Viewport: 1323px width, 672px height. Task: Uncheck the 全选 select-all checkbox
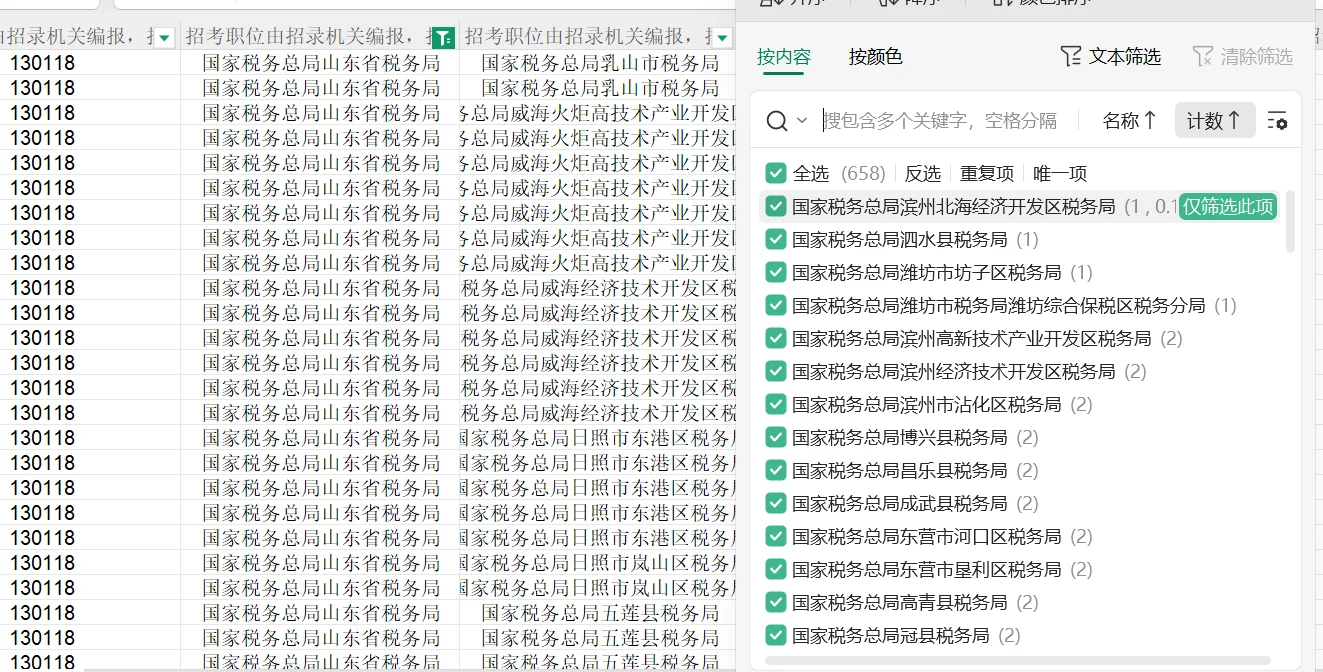click(x=776, y=172)
